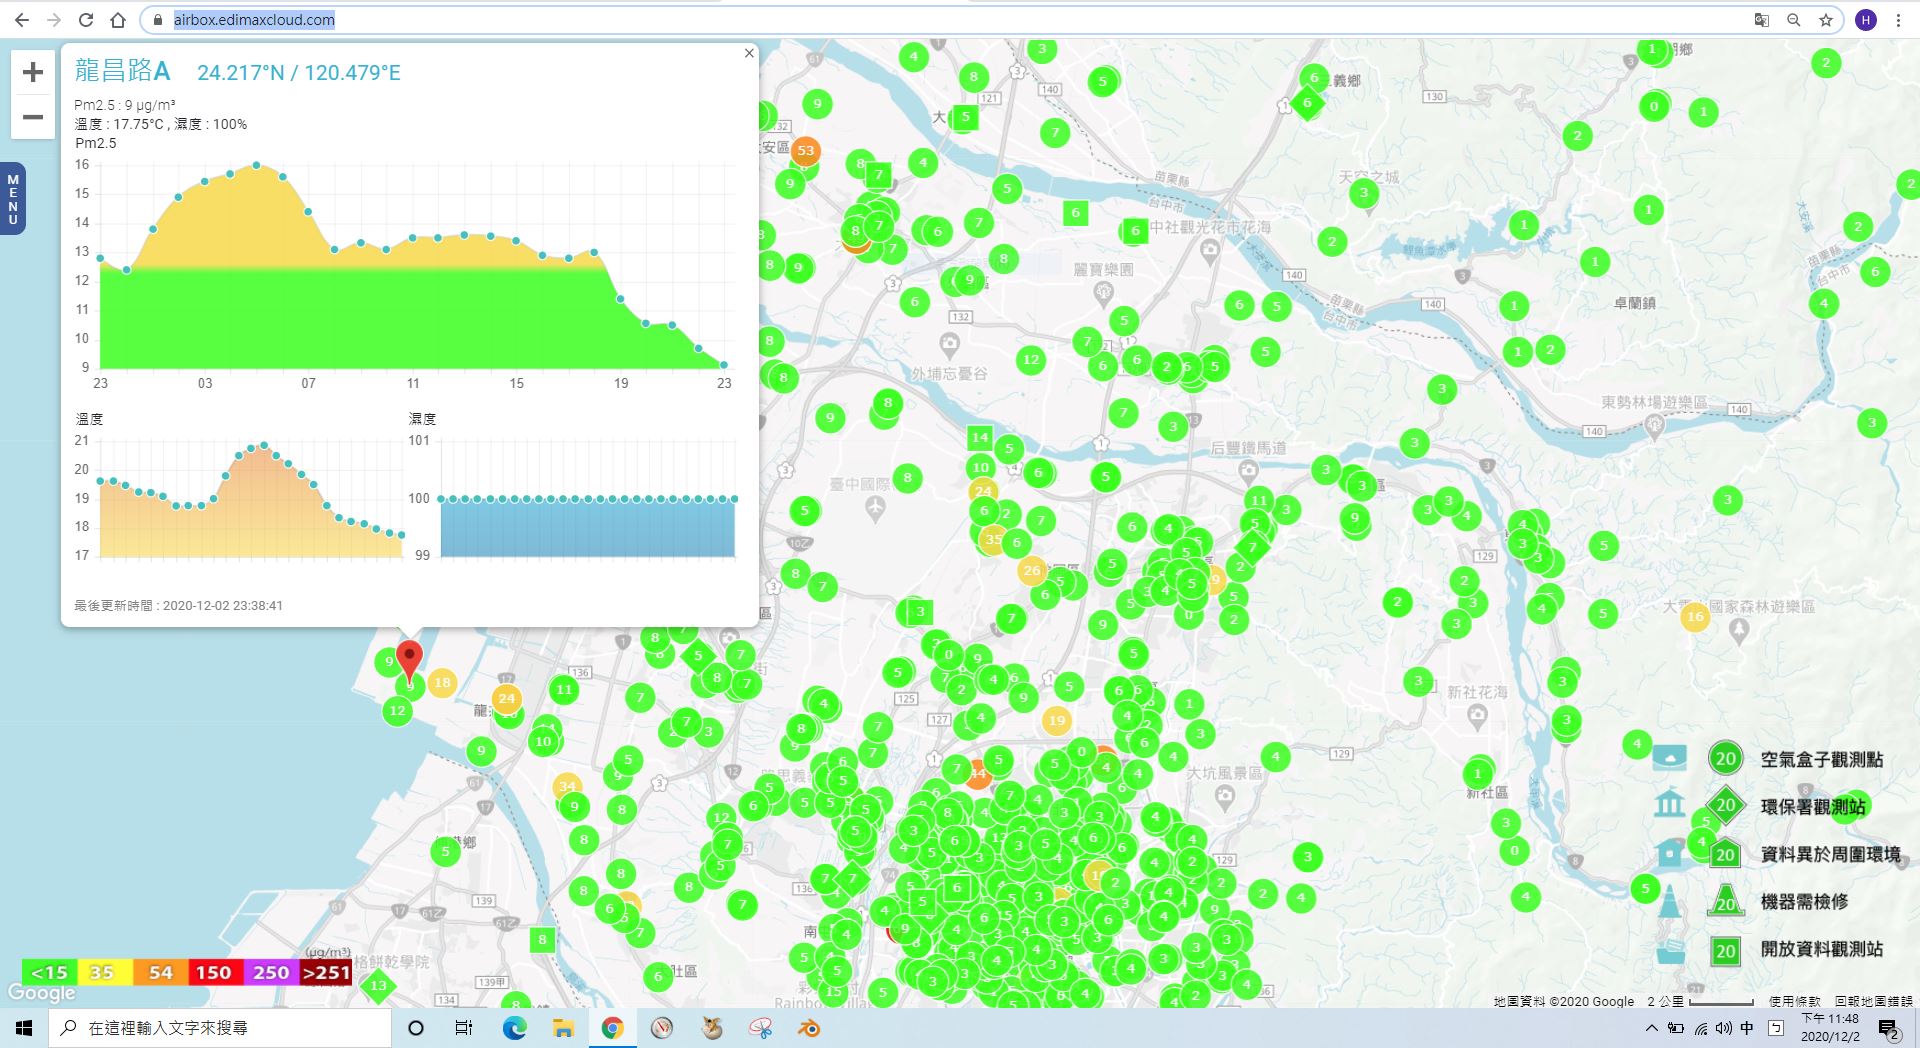Open the Windows Start menu
Screen dimensions: 1920x1048
tap(24, 1028)
